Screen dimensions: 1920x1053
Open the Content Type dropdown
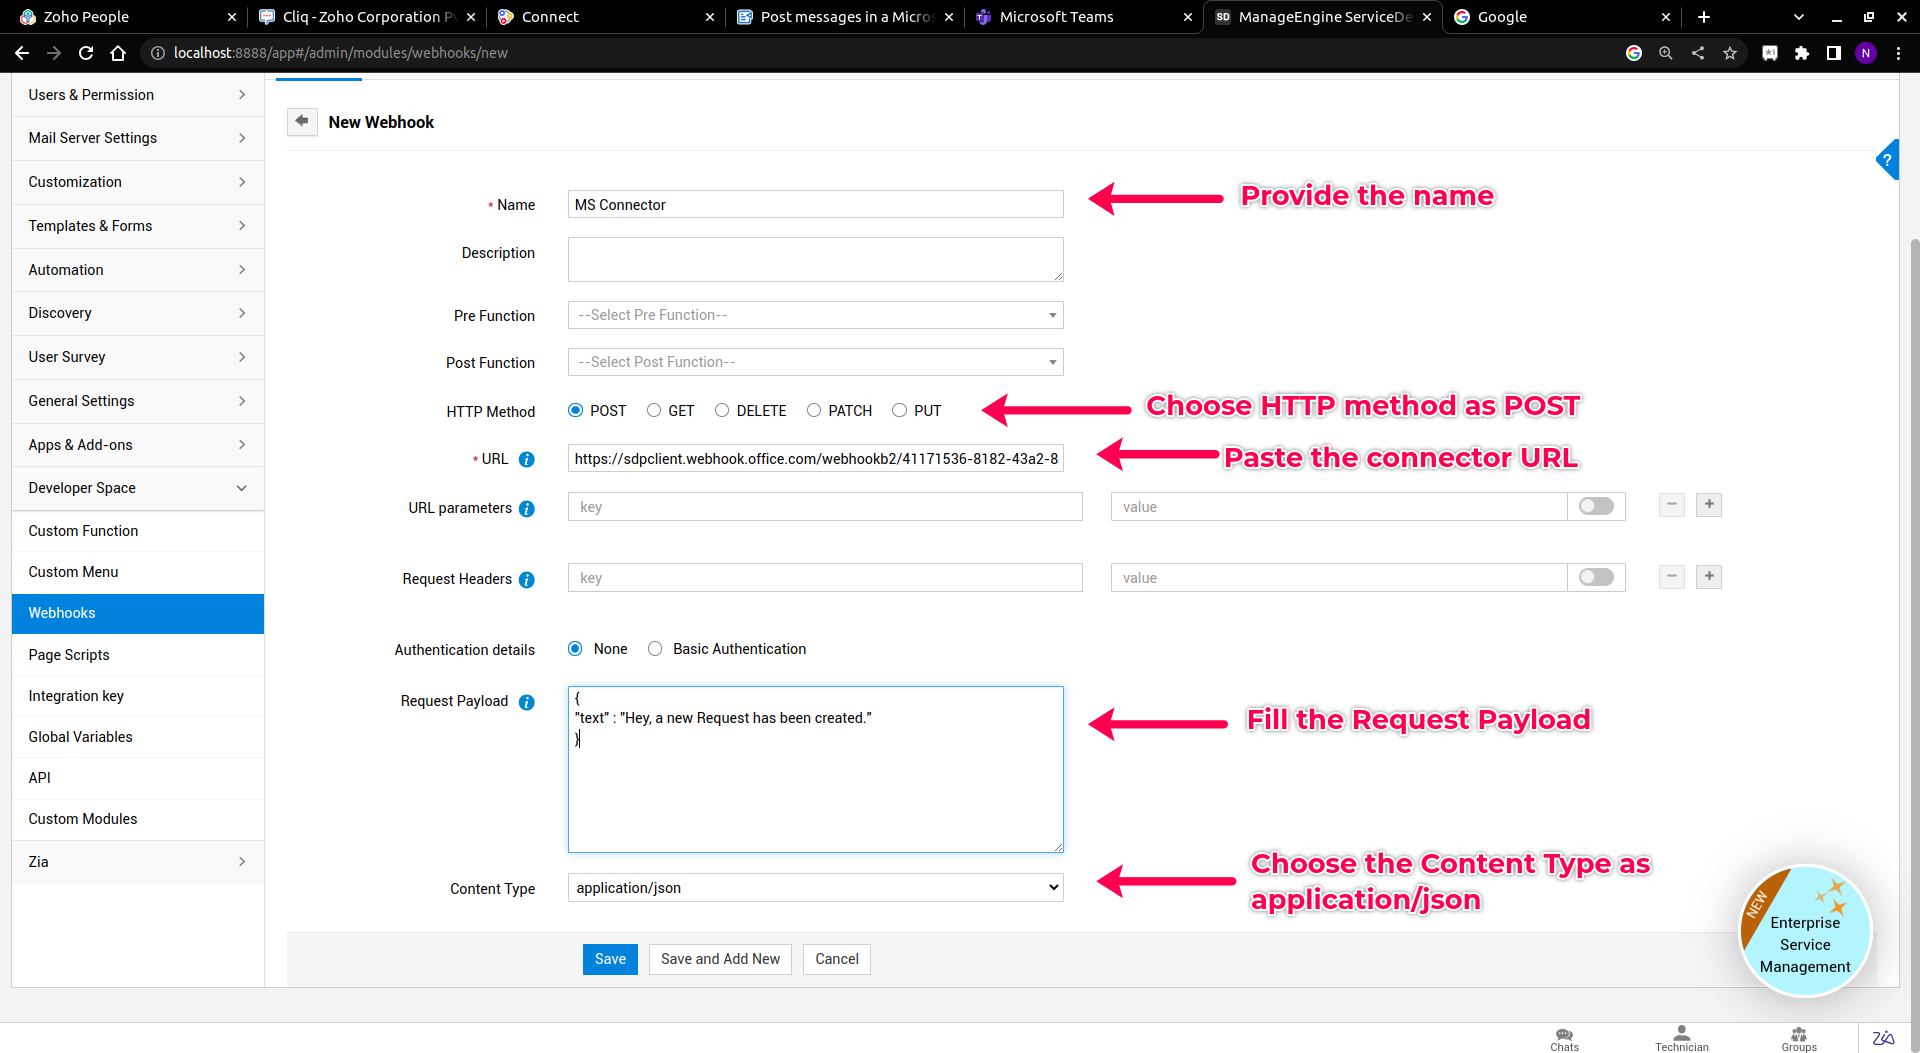point(815,888)
